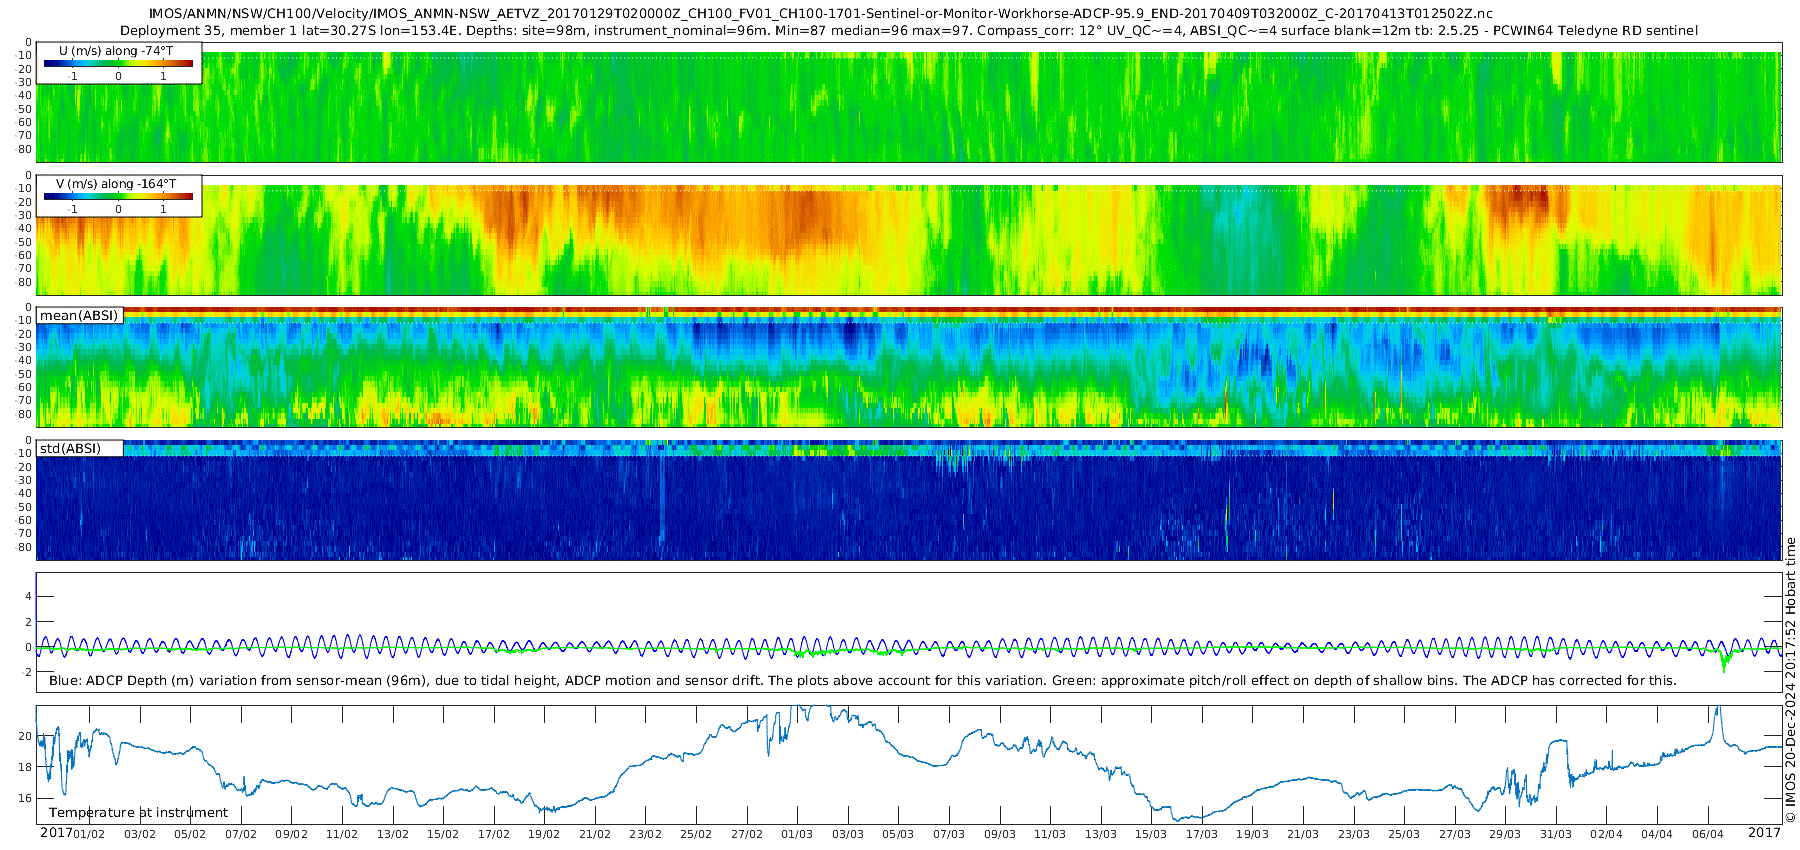Select the mean(ABSI) panel label

pyautogui.click(x=79, y=316)
